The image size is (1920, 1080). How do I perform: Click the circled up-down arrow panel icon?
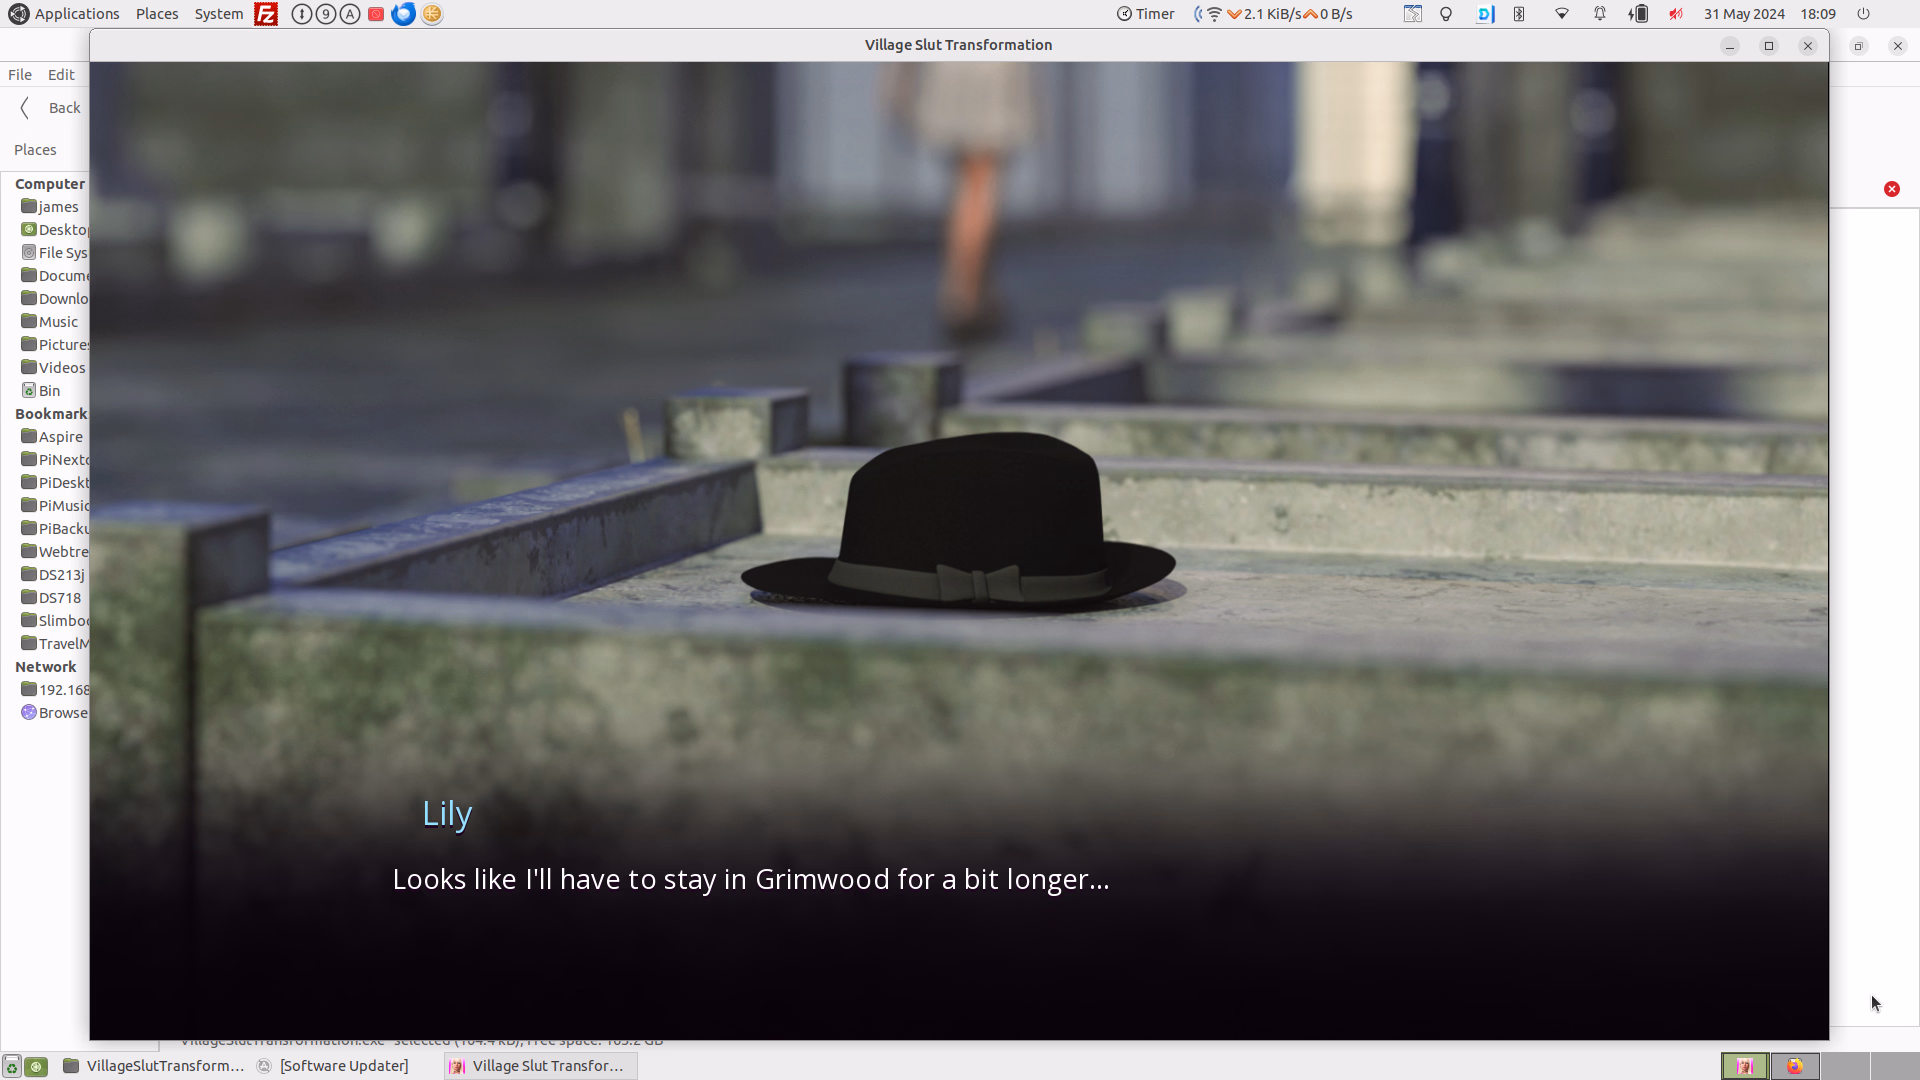click(x=301, y=14)
